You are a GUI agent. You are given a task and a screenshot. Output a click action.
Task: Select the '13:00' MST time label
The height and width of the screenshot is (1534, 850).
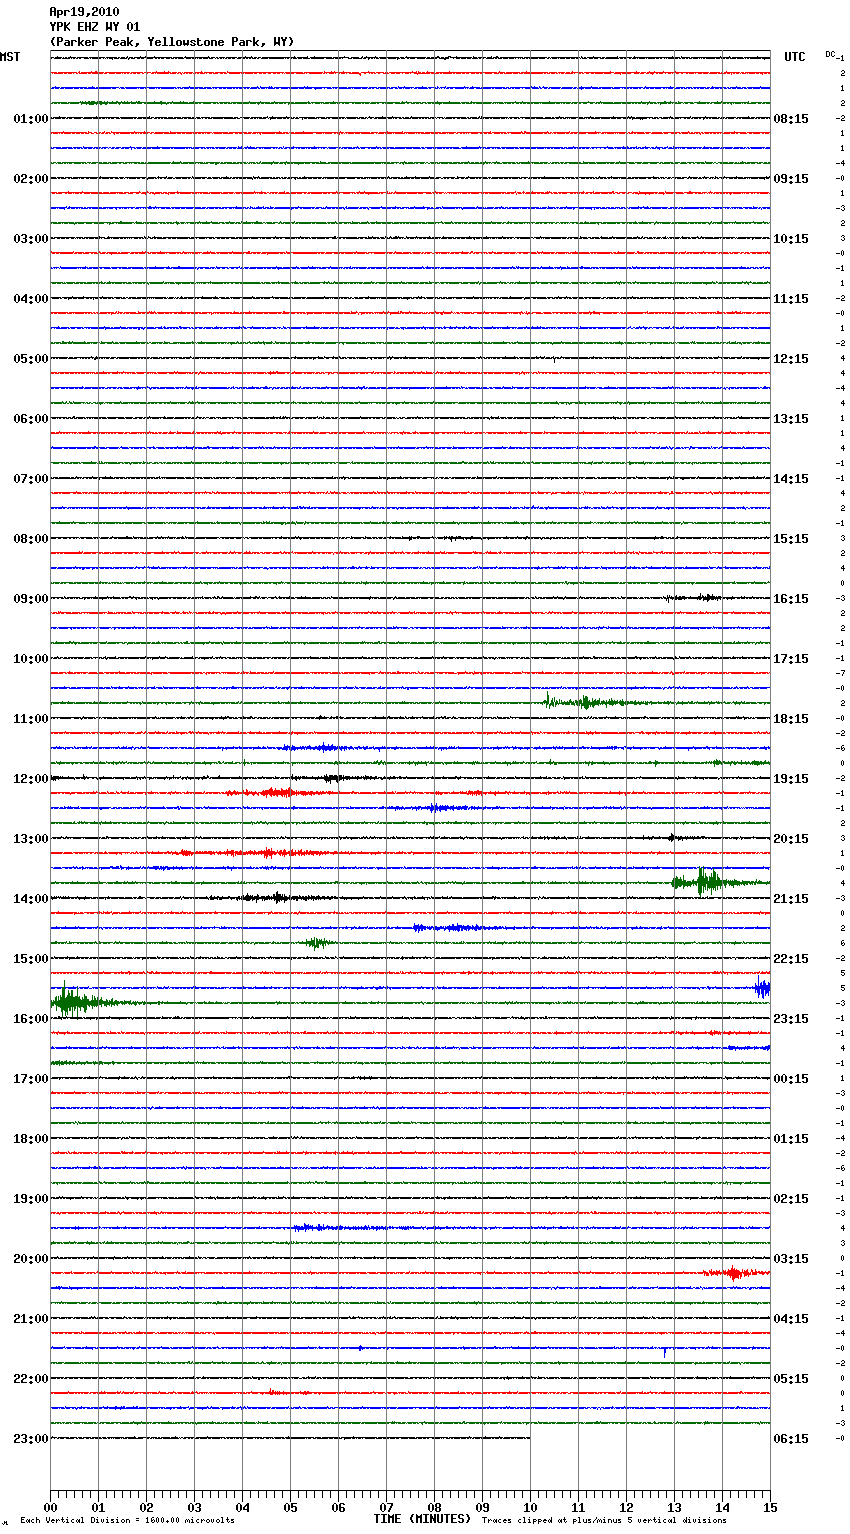(31, 839)
